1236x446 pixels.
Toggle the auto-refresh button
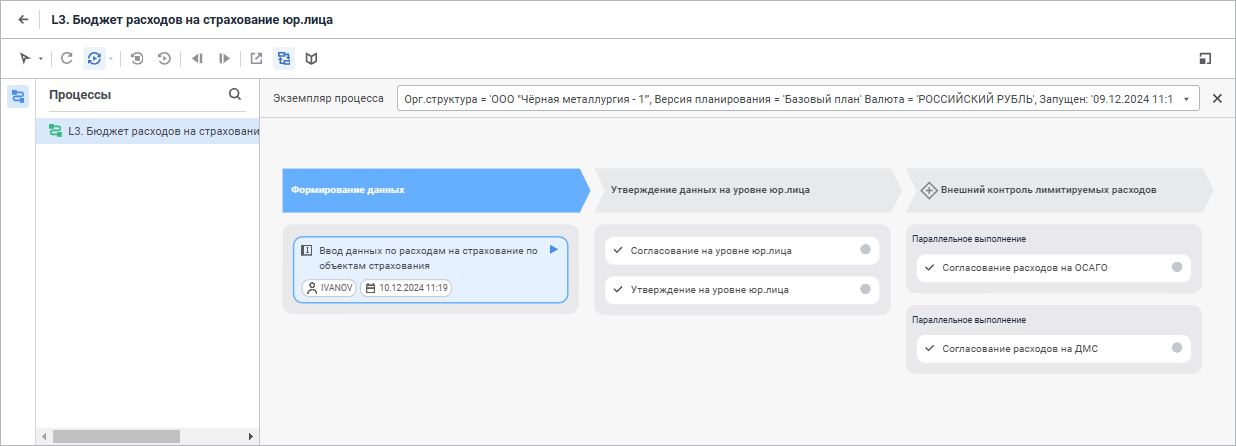(94, 59)
